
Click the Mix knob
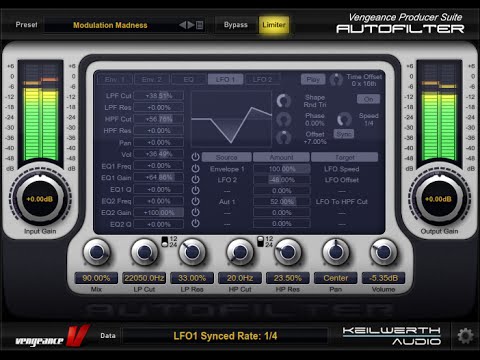pos(96,252)
